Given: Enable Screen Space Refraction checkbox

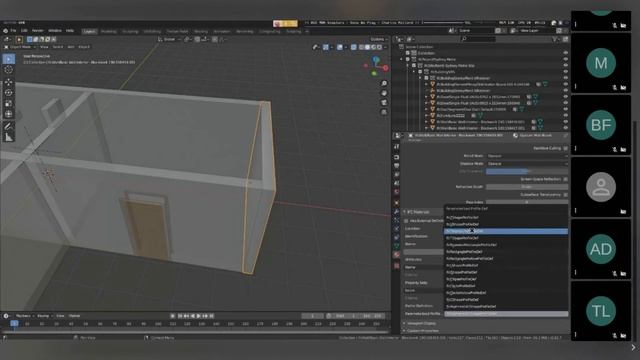Looking at the screenshot, I should 565,179.
